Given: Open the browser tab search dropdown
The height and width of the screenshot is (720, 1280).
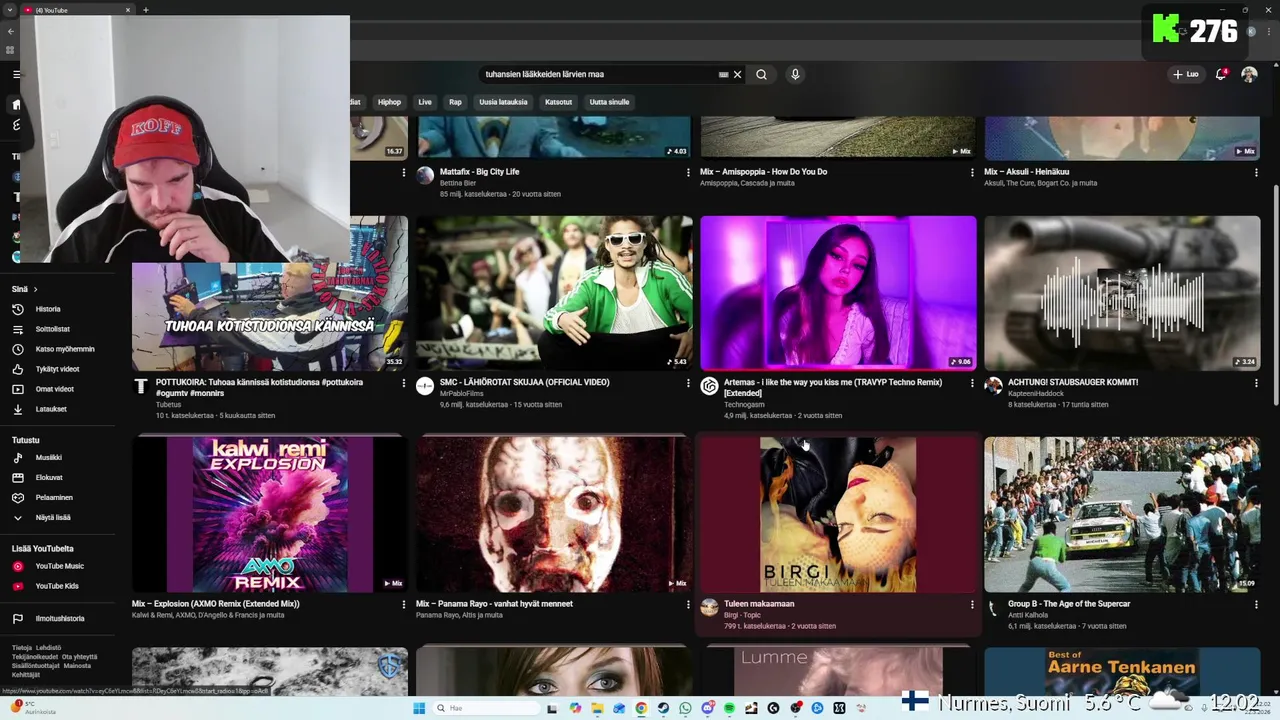Looking at the screenshot, I should (x=10, y=10).
